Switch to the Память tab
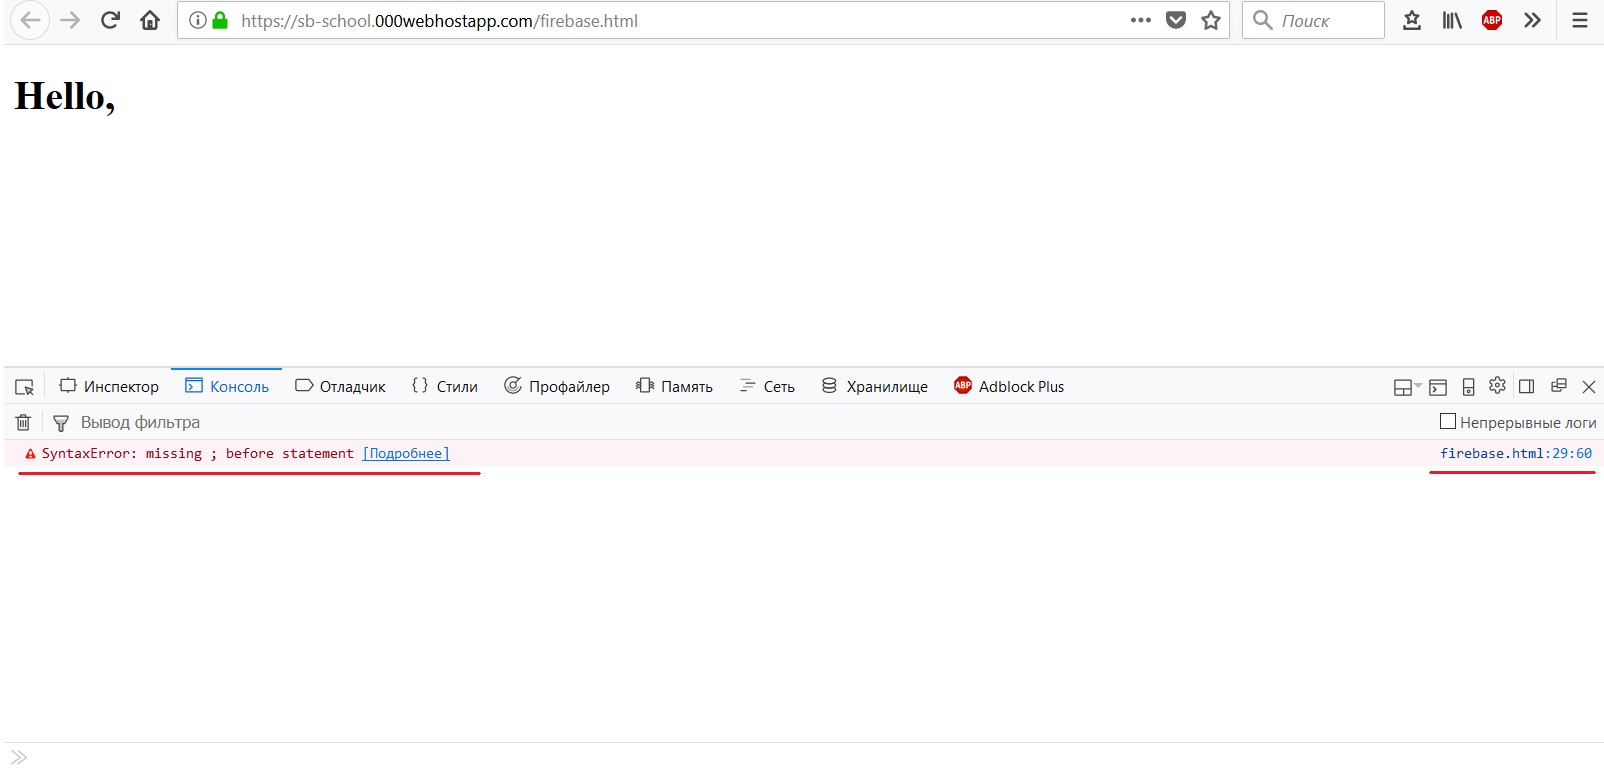 (674, 386)
